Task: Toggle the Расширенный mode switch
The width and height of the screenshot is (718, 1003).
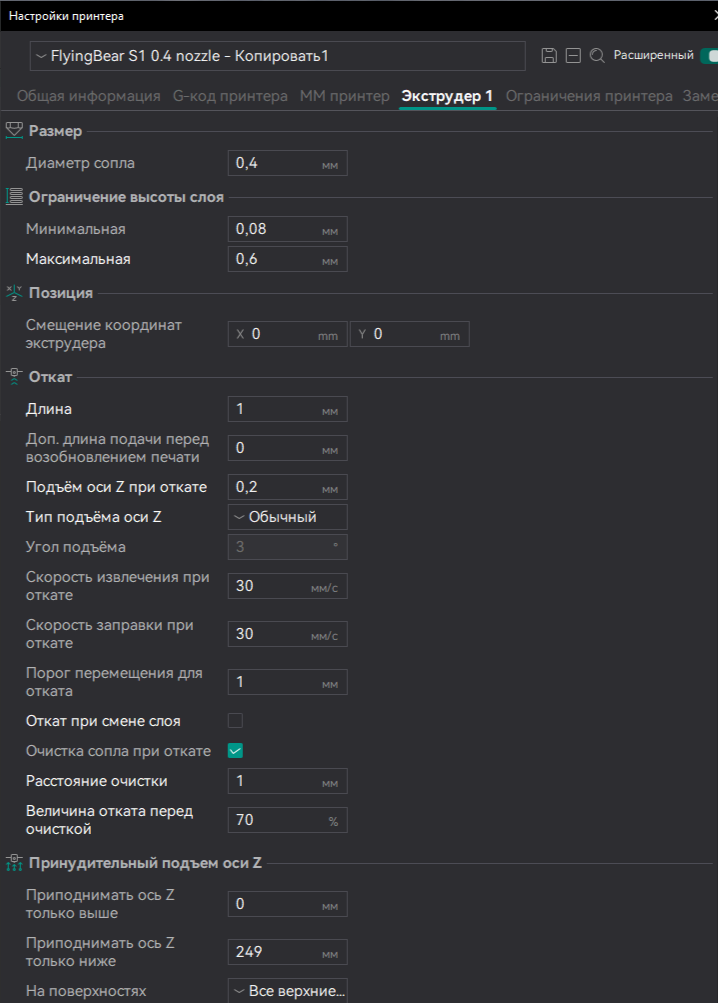Action: [x=708, y=56]
